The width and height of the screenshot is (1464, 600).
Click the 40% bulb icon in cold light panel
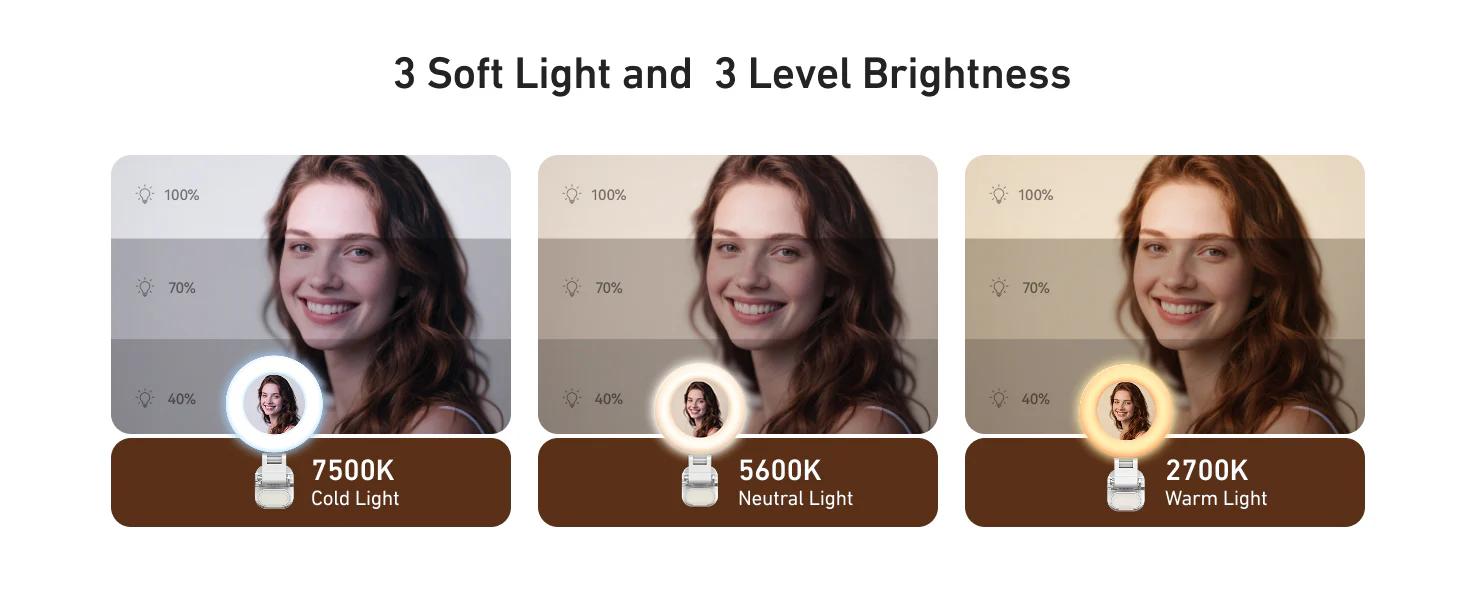click(145, 399)
